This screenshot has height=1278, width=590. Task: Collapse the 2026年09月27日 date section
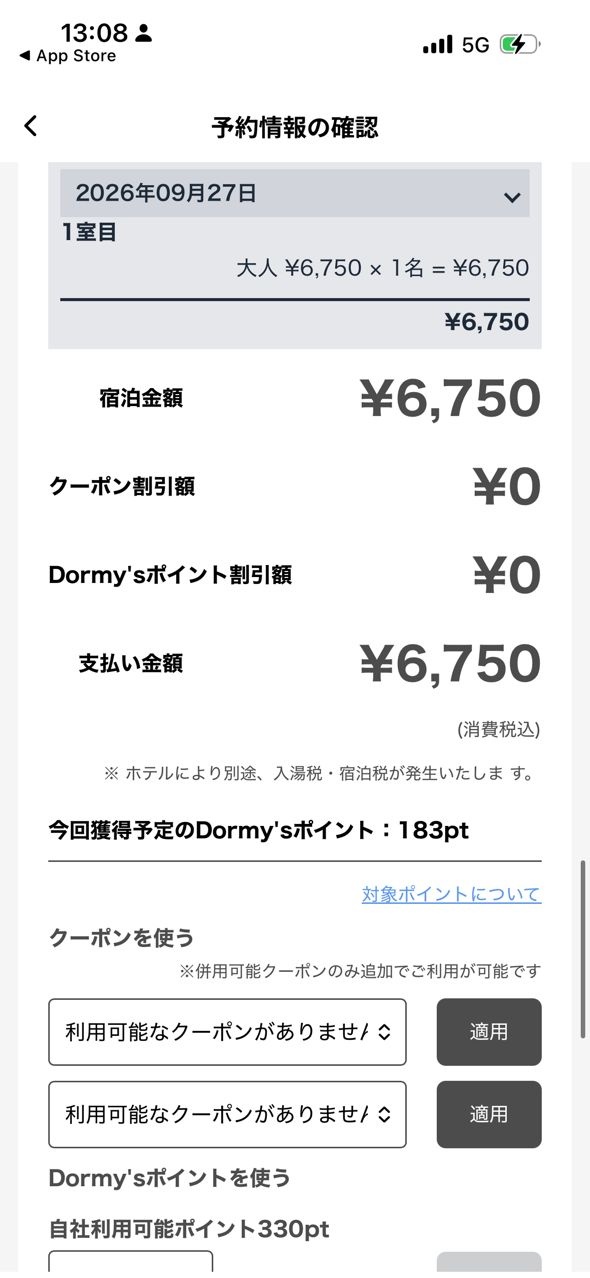[x=295, y=193]
